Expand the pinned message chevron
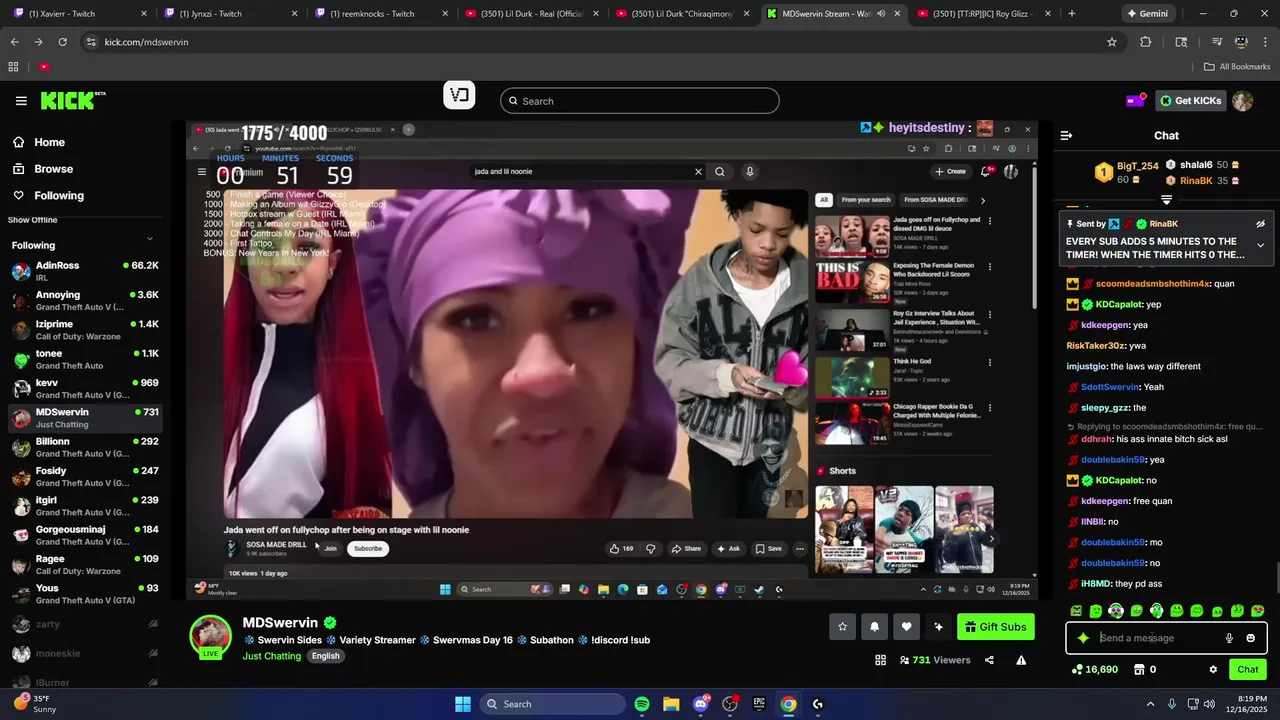The height and width of the screenshot is (720, 1280). (1260, 245)
